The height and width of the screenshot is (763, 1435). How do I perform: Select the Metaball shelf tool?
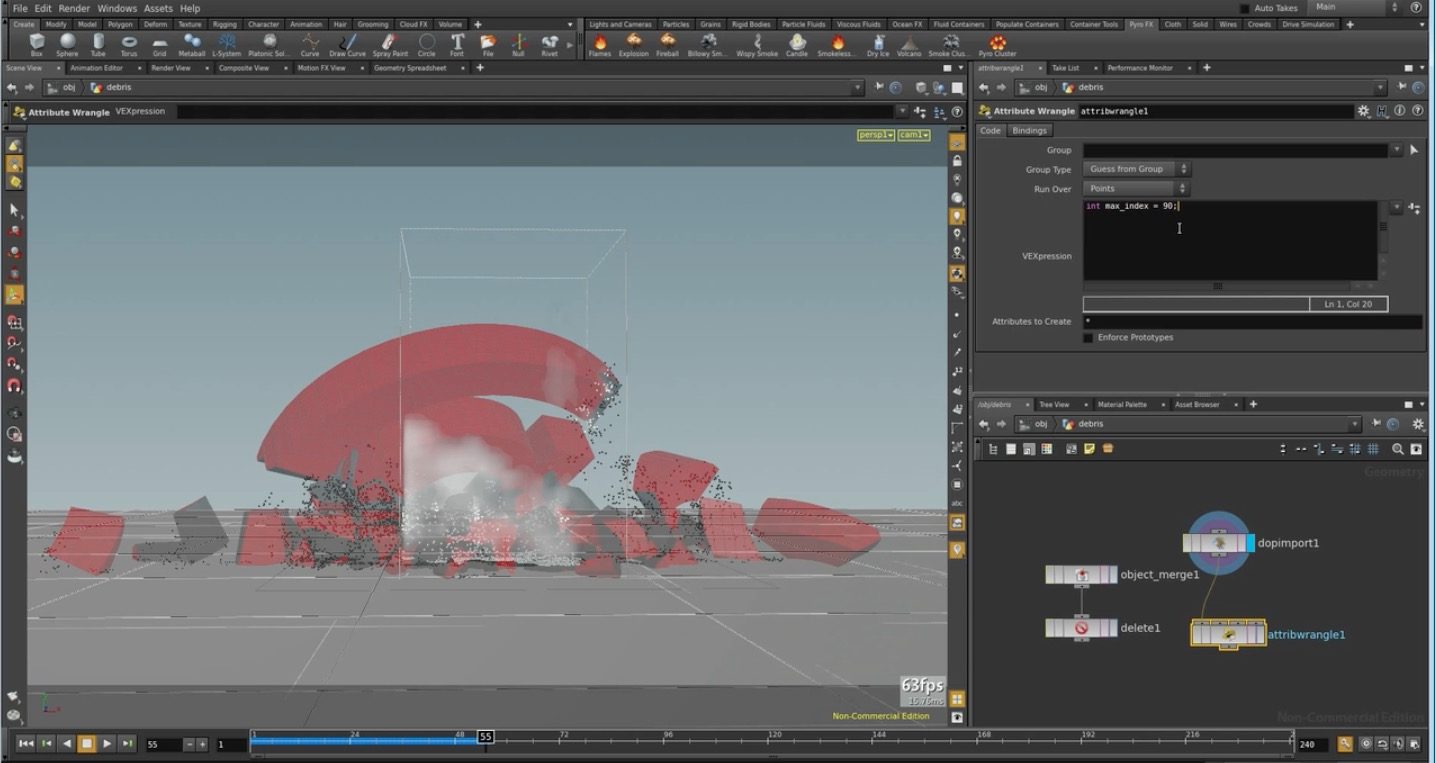pyautogui.click(x=191, y=45)
